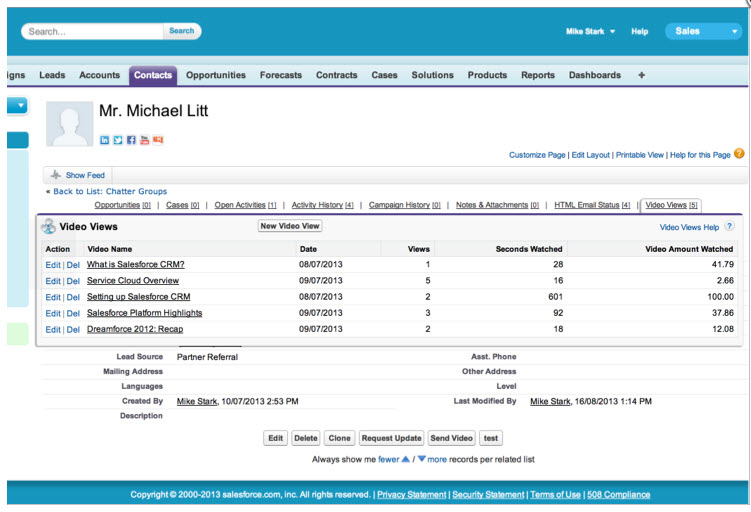Select the Video Views related list link
This screenshot has width=751, height=512.
tap(671, 205)
